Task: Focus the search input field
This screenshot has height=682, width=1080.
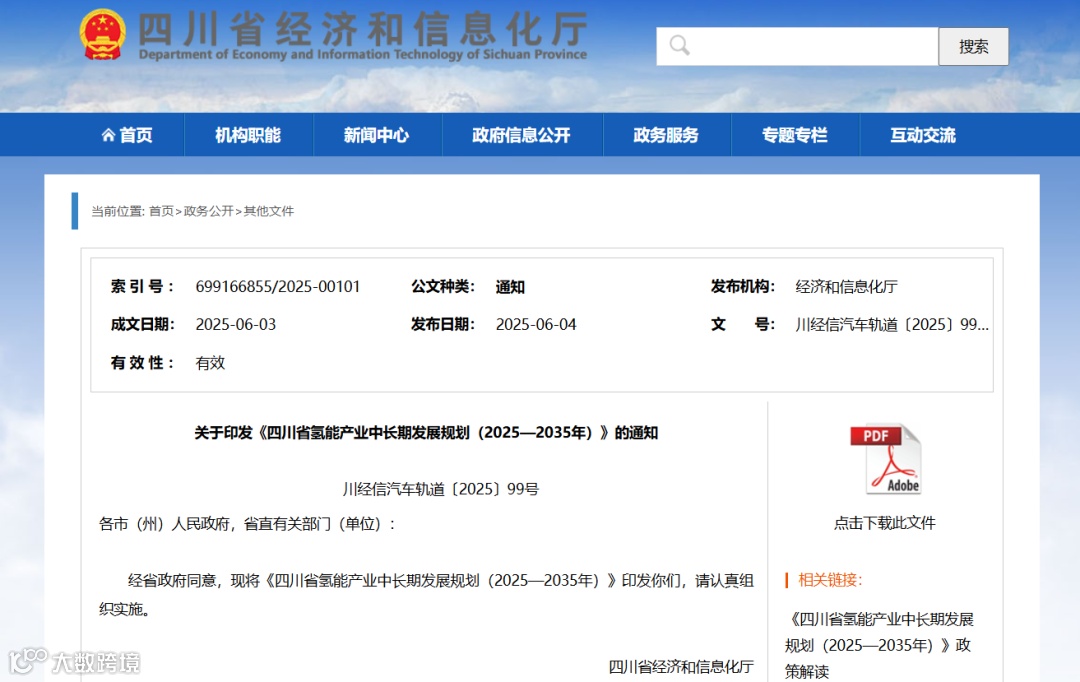Action: point(798,46)
